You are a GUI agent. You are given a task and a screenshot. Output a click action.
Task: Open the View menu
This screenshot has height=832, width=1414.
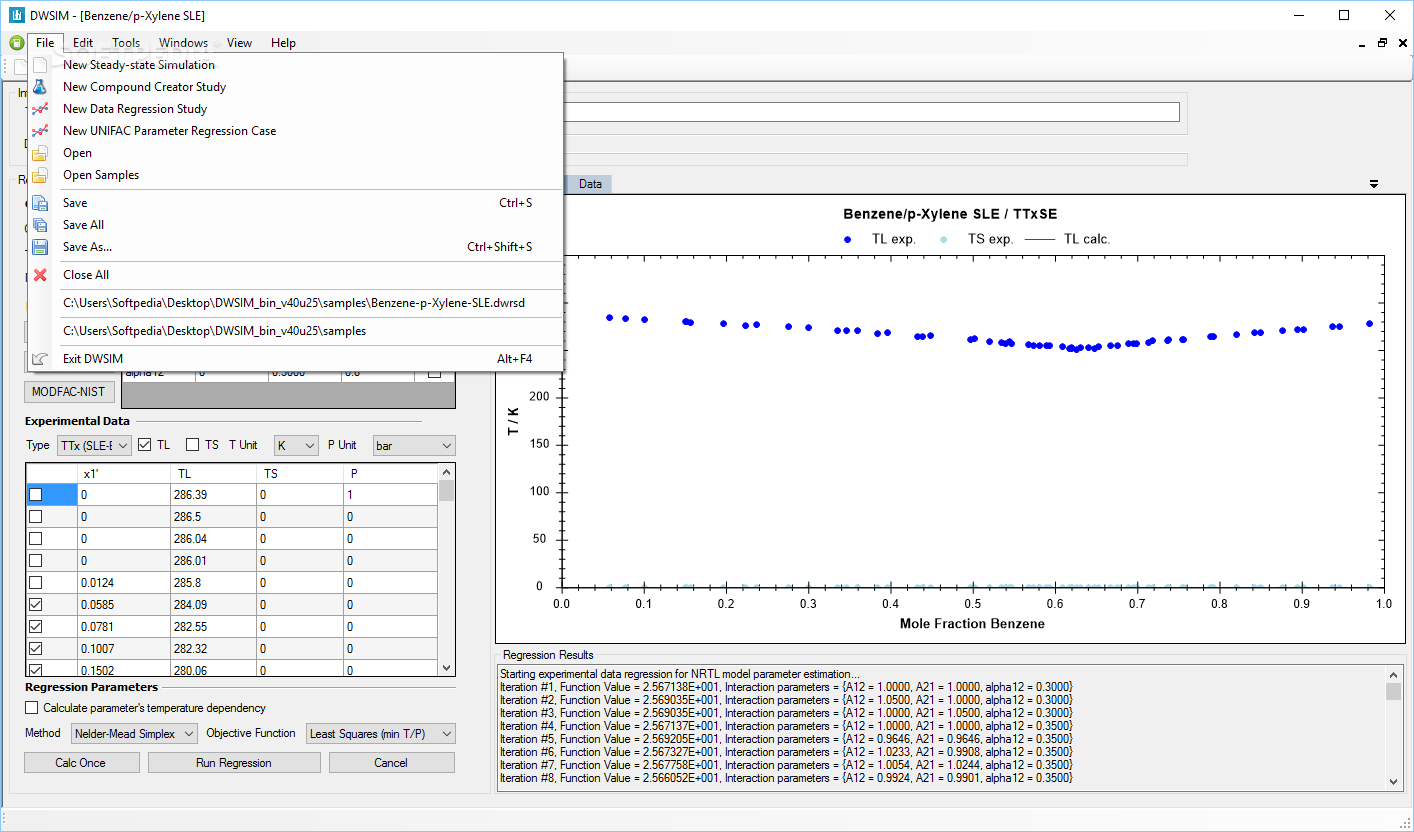(240, 43)
